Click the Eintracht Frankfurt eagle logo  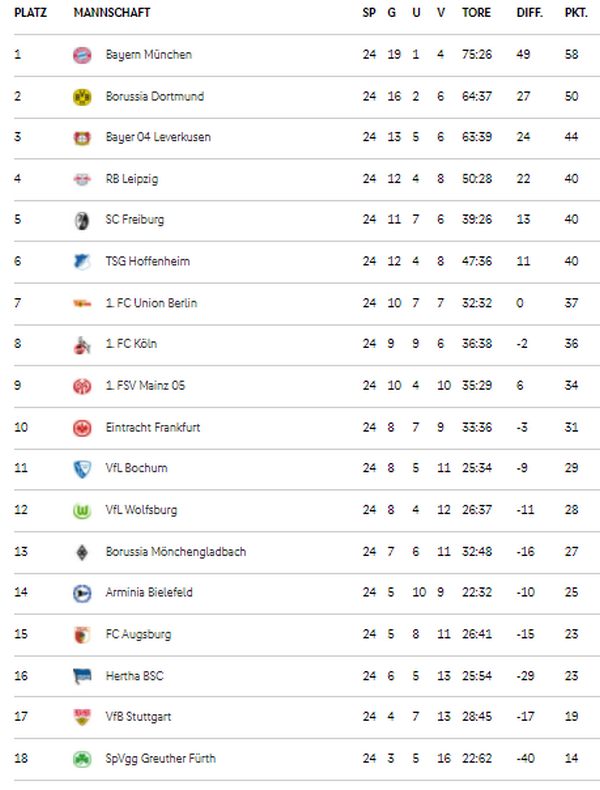[82, 428]
